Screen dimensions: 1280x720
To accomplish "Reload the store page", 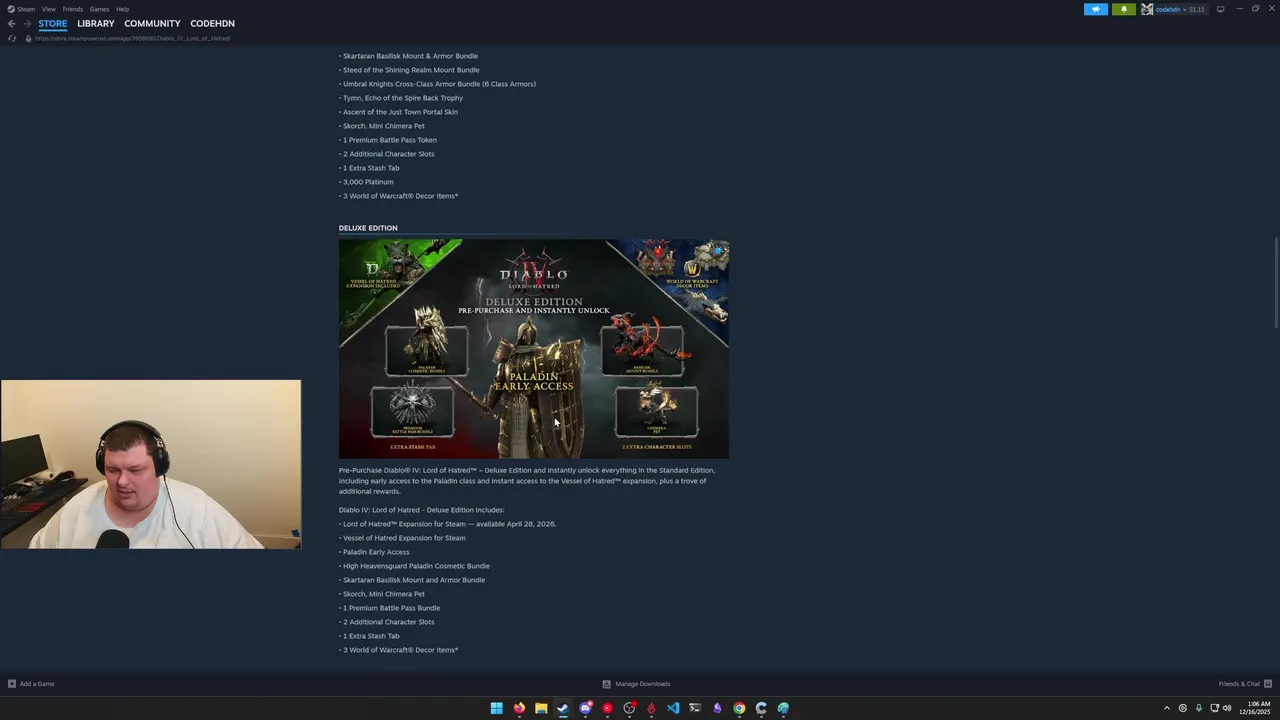I will tap(12, 38).
